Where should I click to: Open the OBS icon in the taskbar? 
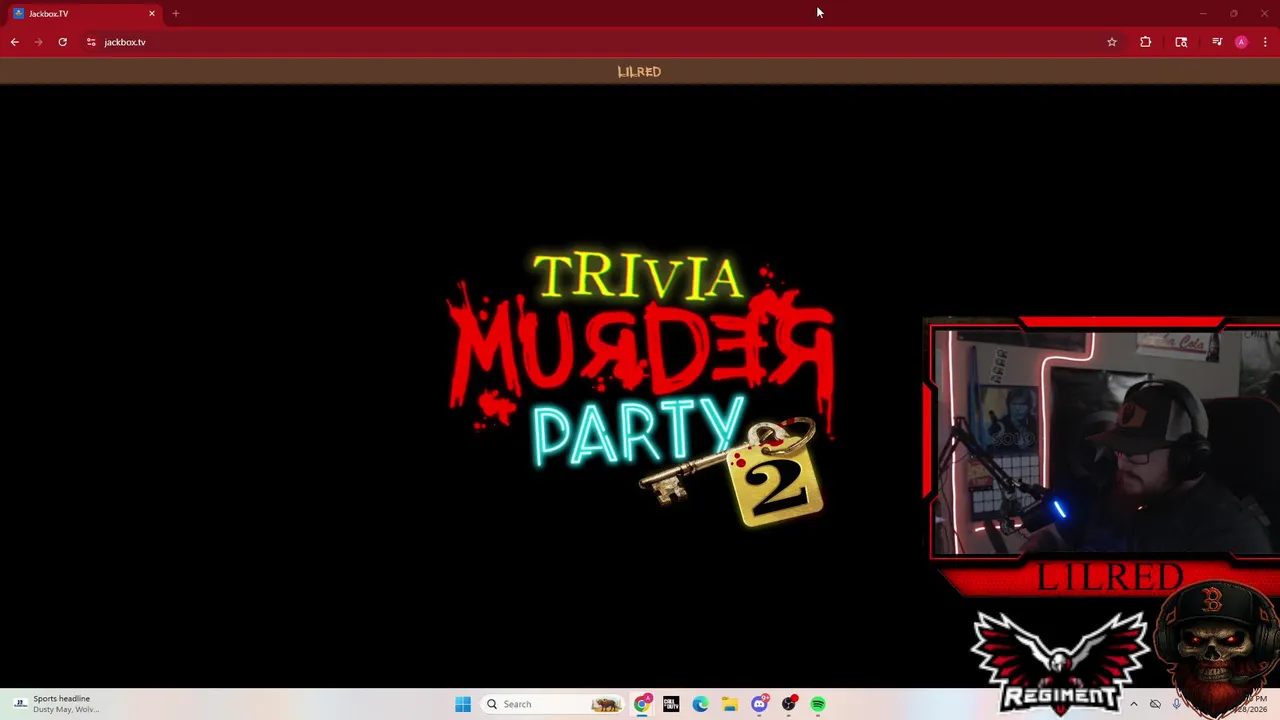coord(789,704)
